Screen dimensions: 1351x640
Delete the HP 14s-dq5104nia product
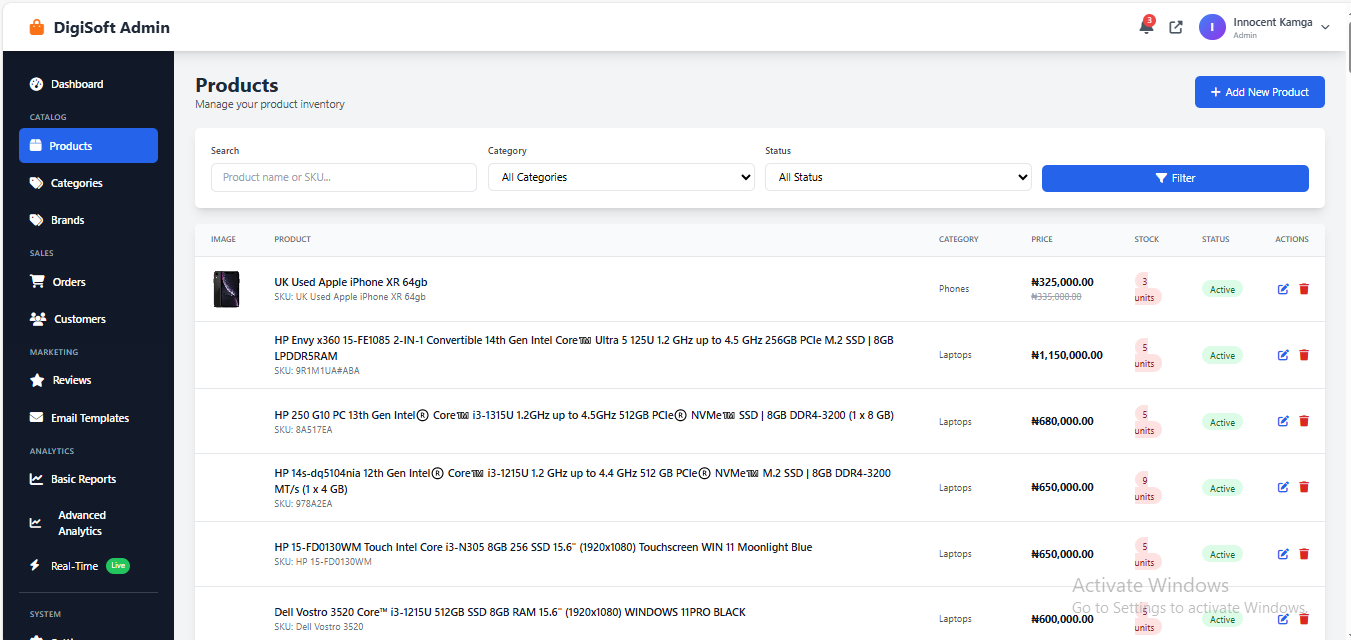[x=1304, y=487]
